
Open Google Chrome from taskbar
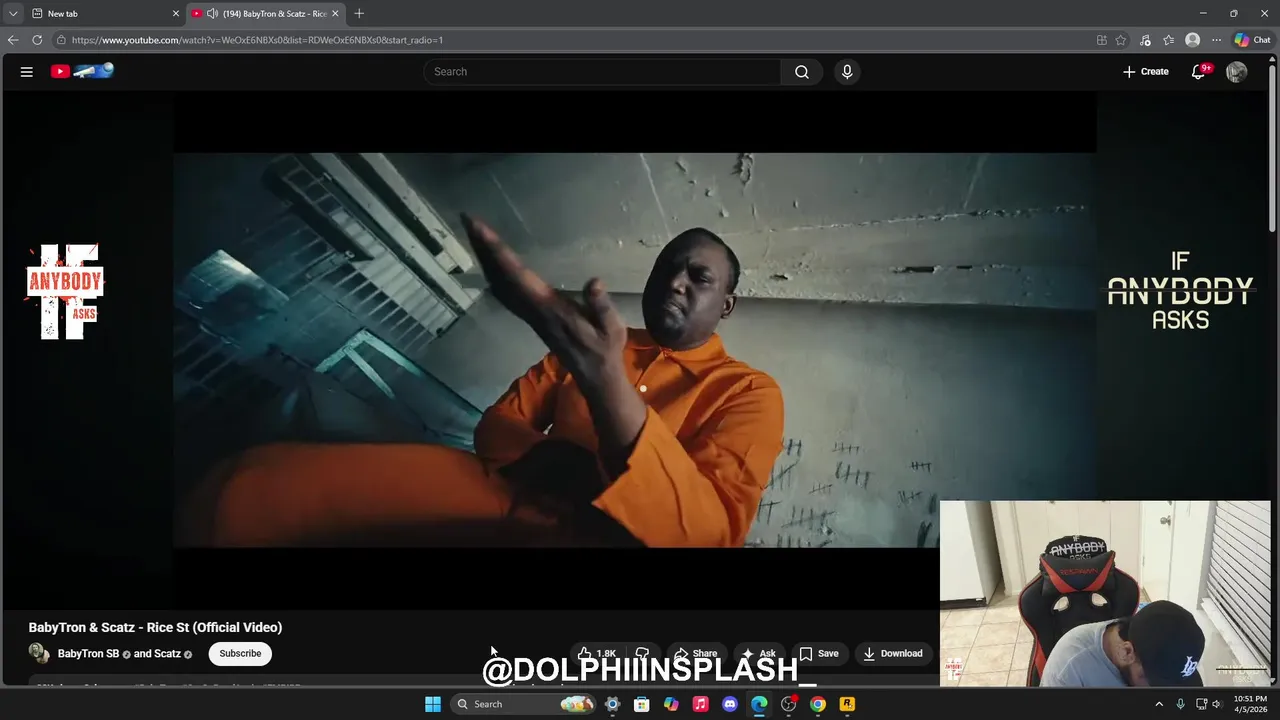(818, 704)
